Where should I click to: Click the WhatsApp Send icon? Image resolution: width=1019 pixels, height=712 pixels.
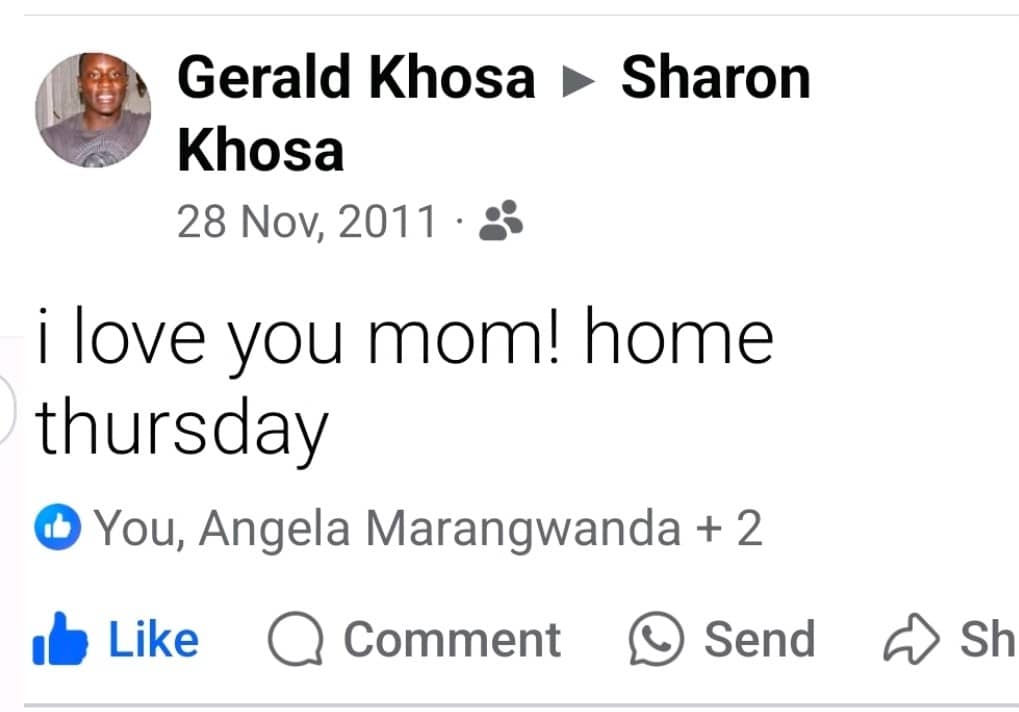pos(656,639)
